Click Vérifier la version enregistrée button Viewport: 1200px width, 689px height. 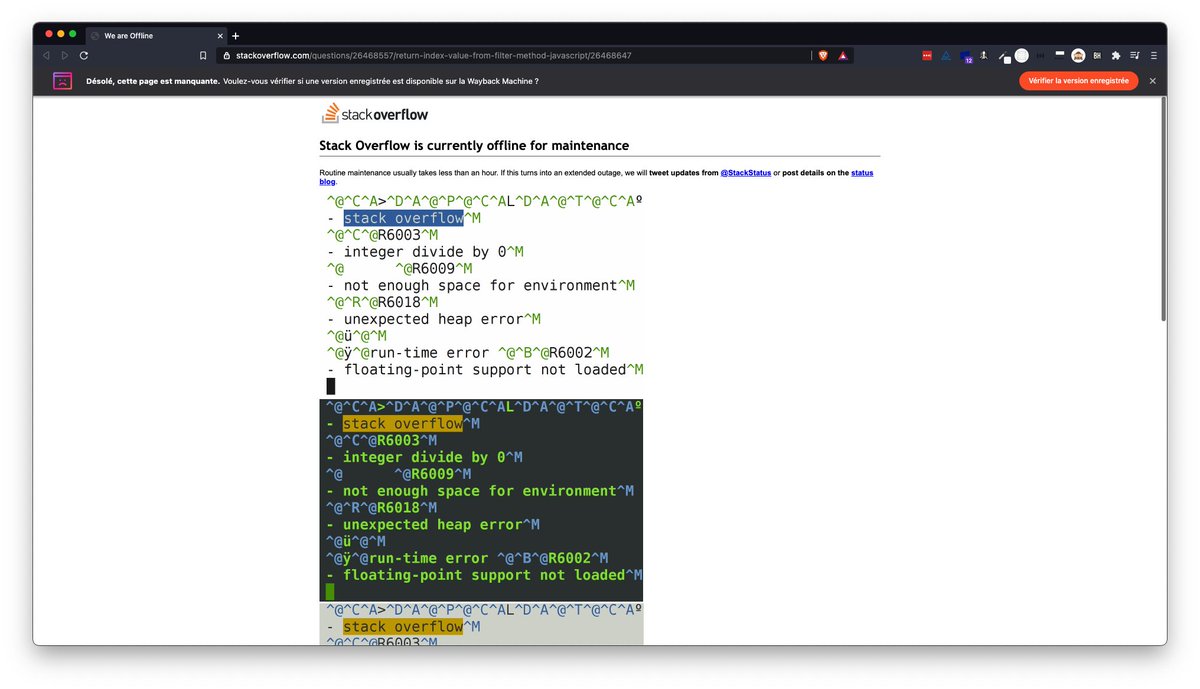coord(1078,81)
